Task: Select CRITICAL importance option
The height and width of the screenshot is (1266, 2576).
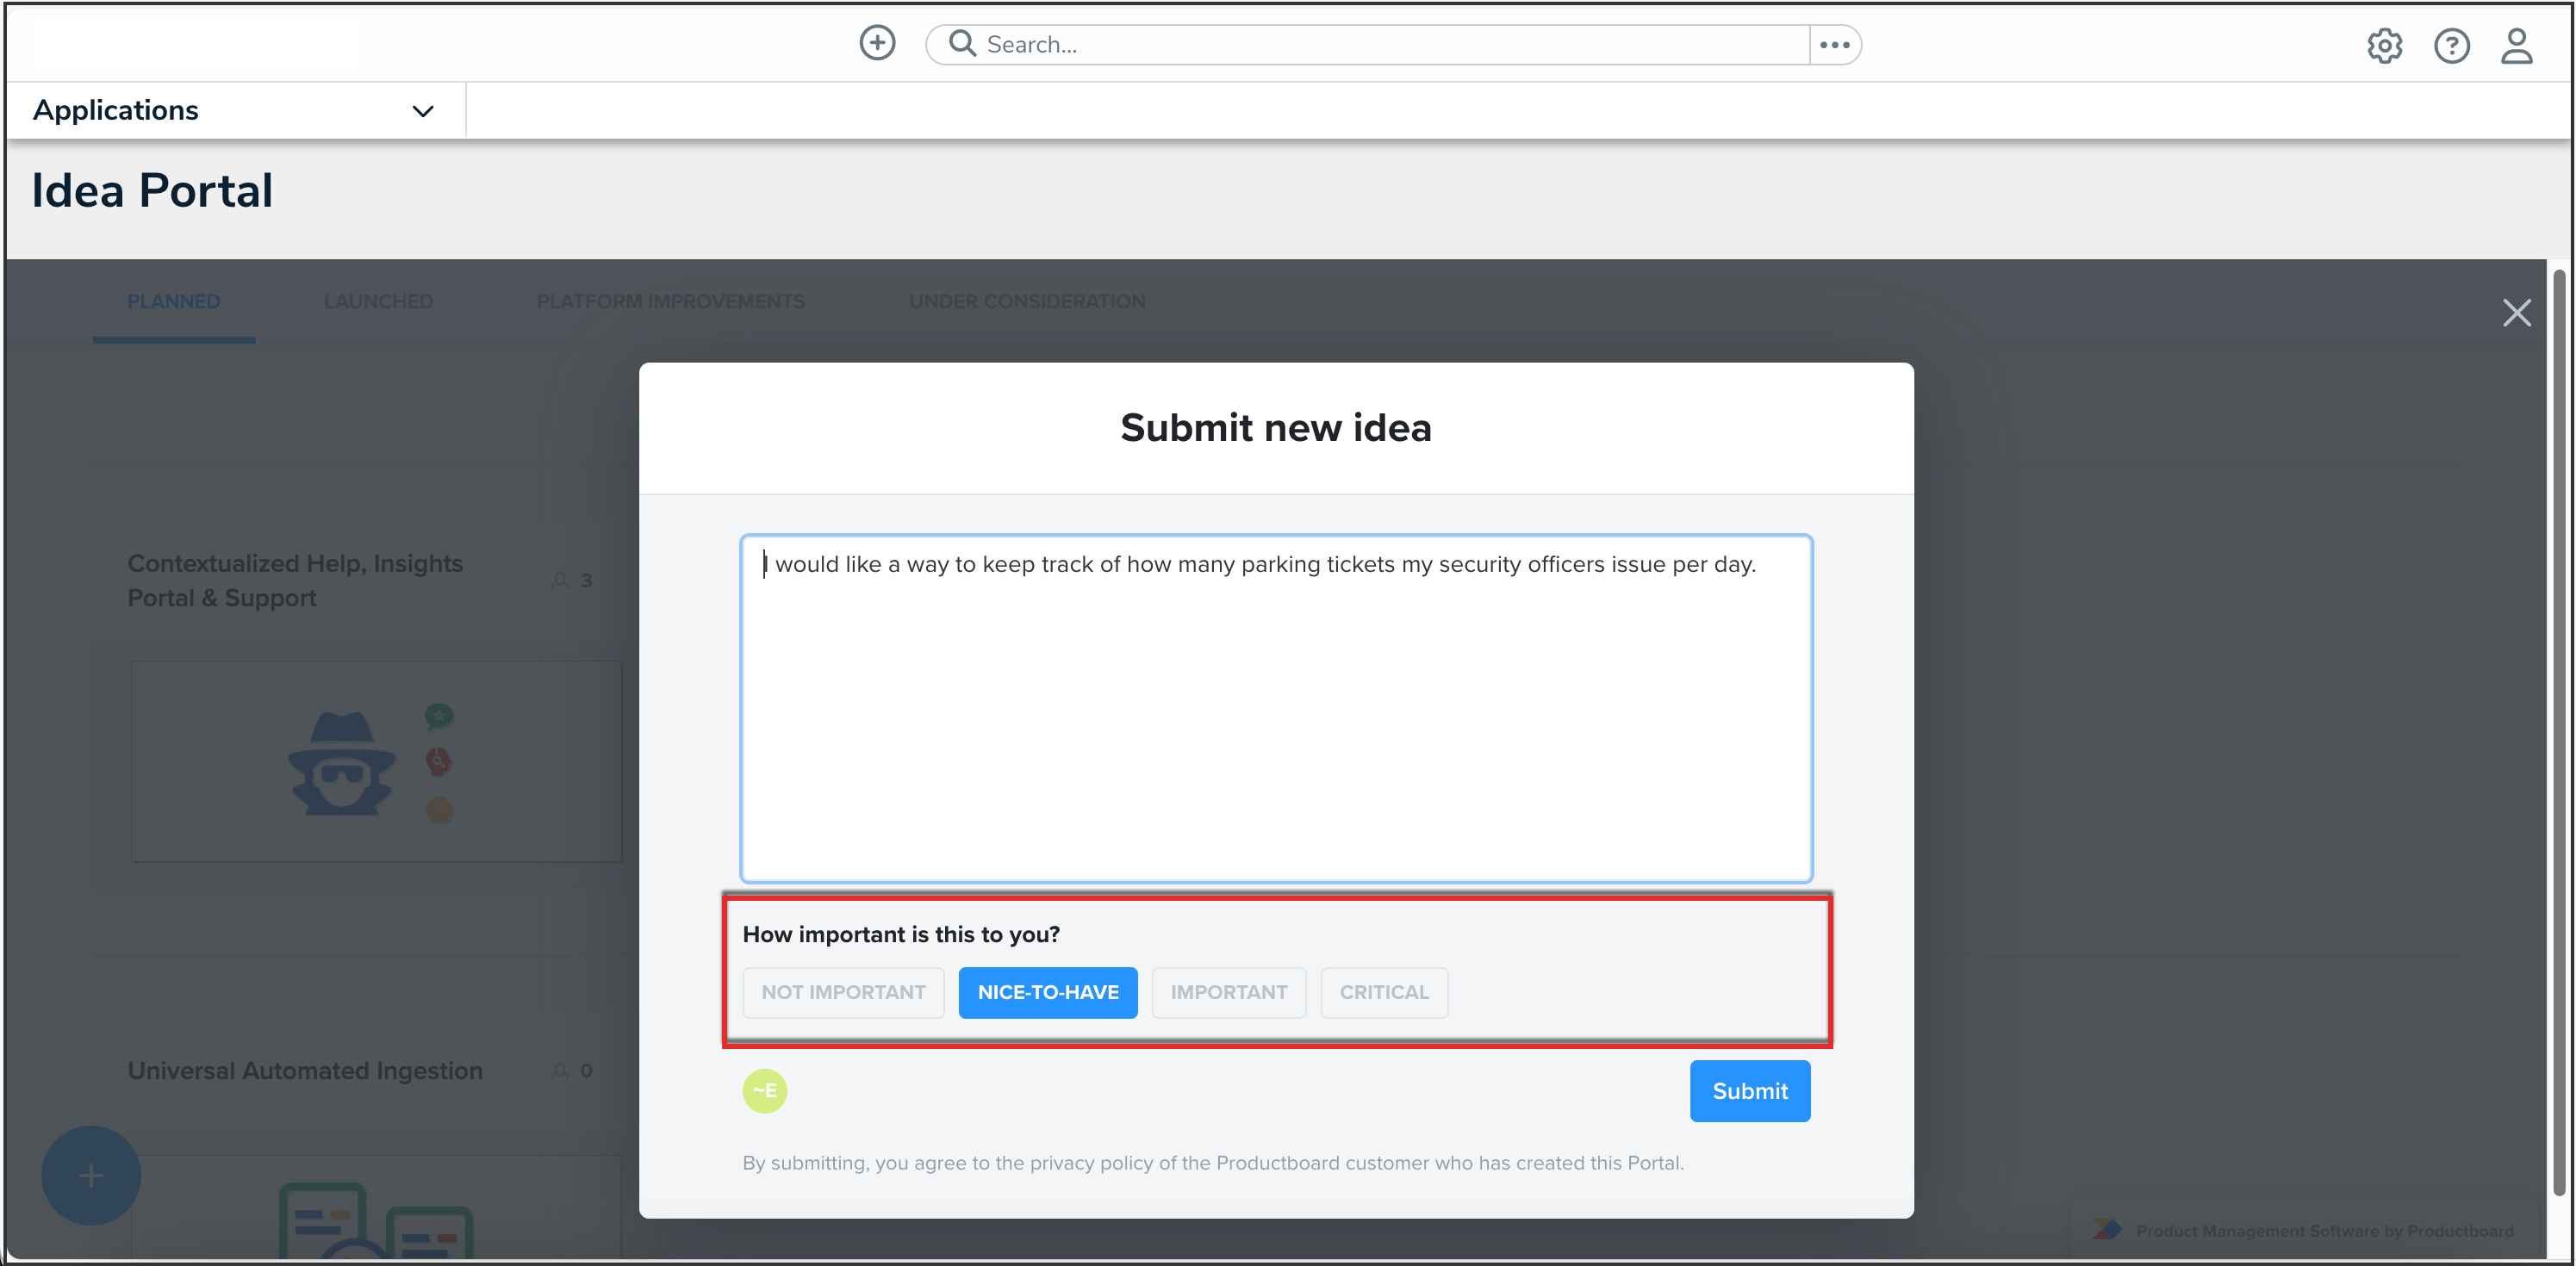Action: 1383,992
